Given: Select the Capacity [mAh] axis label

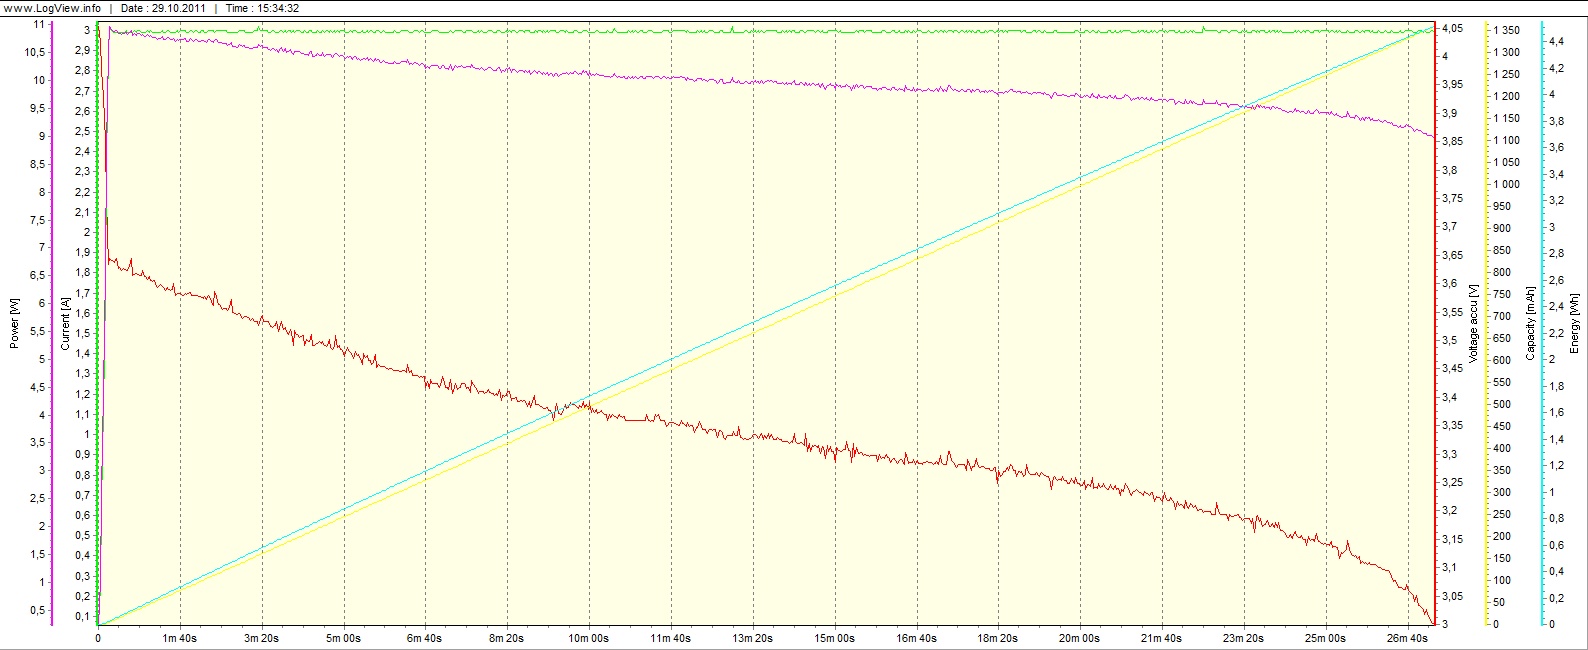Looking at the screenshot, I should pyautogui.click(x=1530, y=323).
